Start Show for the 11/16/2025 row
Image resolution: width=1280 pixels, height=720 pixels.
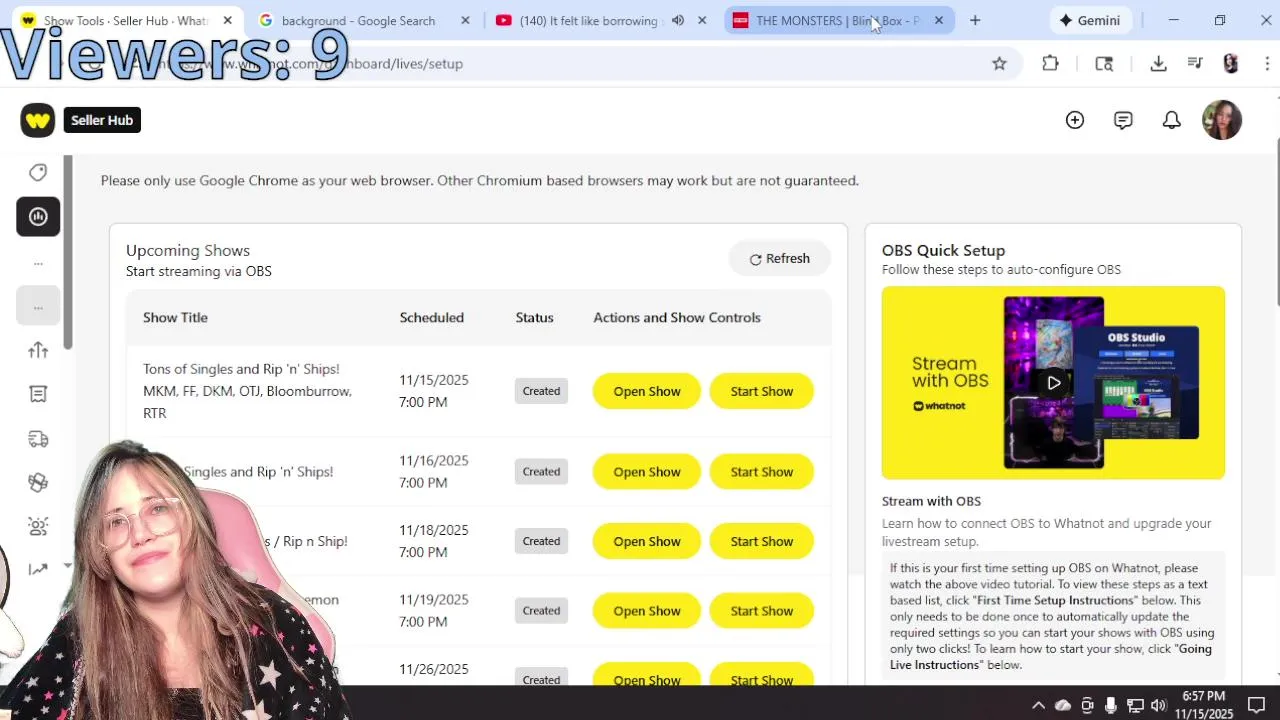(762, 472)
